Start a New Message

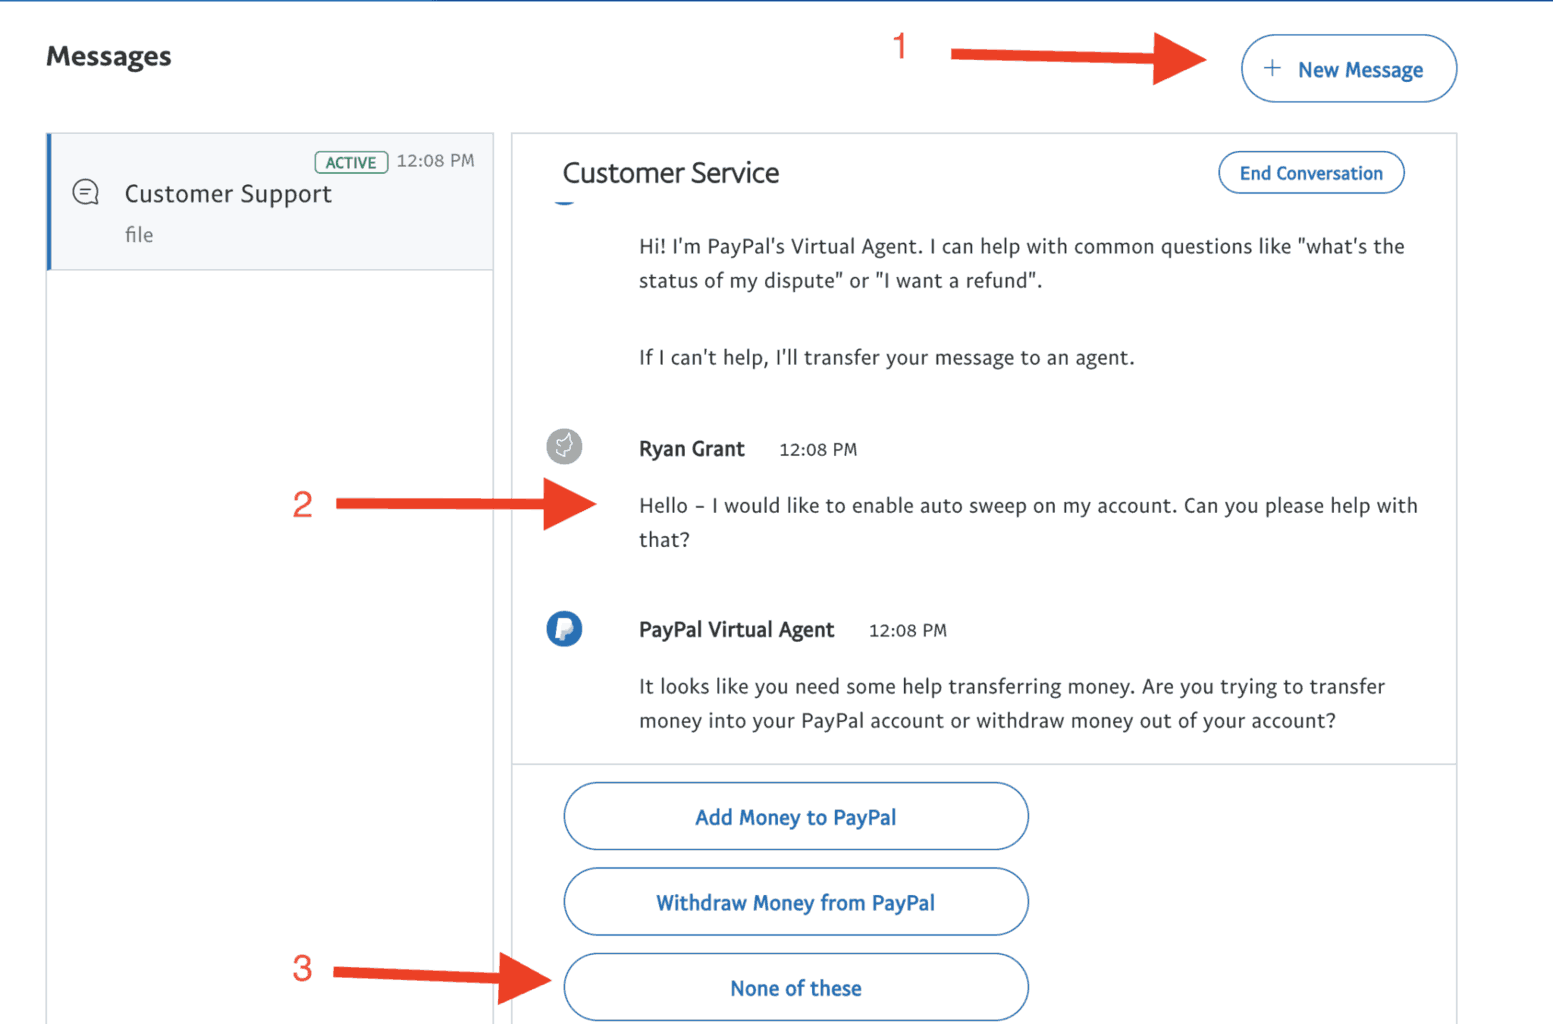(x=1349, y=68)
